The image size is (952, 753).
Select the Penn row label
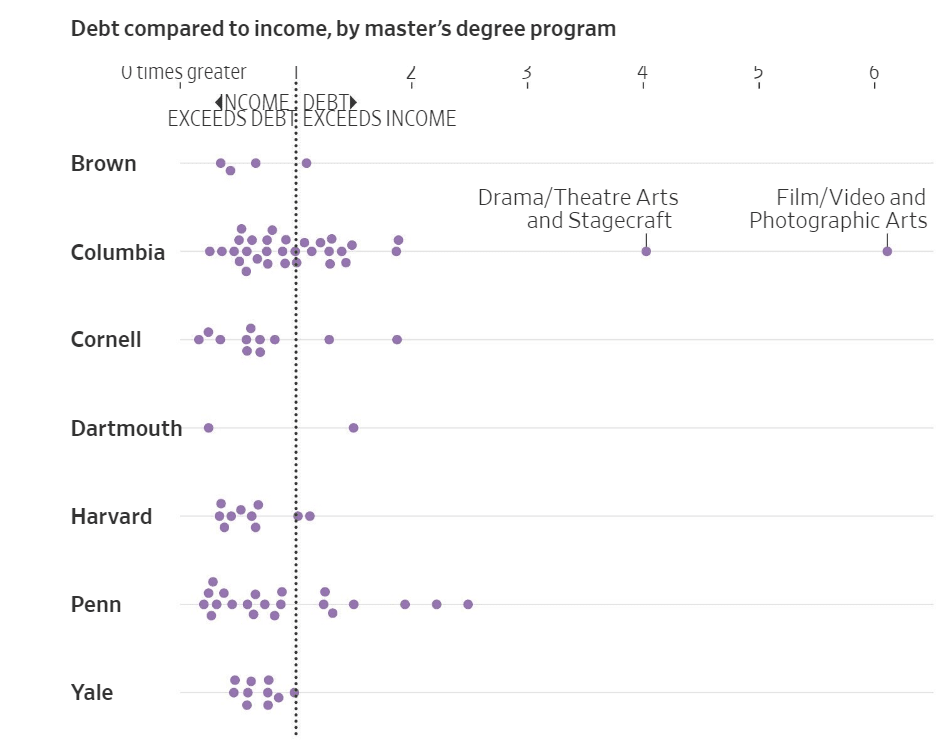[96, 604]
